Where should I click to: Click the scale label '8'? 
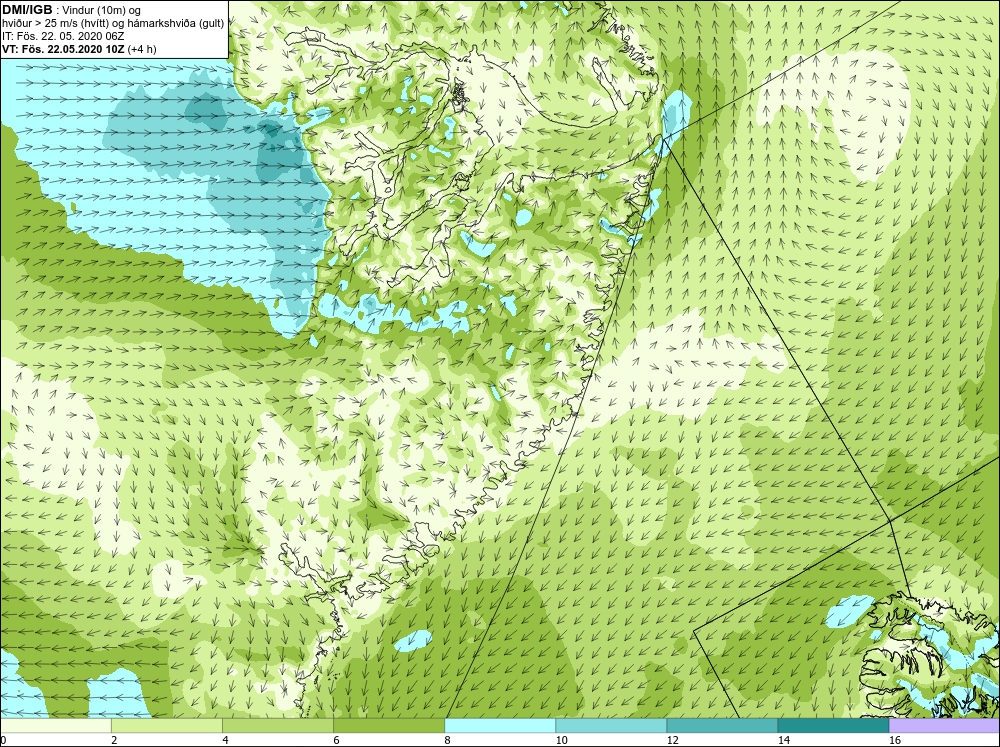[447, 740]
